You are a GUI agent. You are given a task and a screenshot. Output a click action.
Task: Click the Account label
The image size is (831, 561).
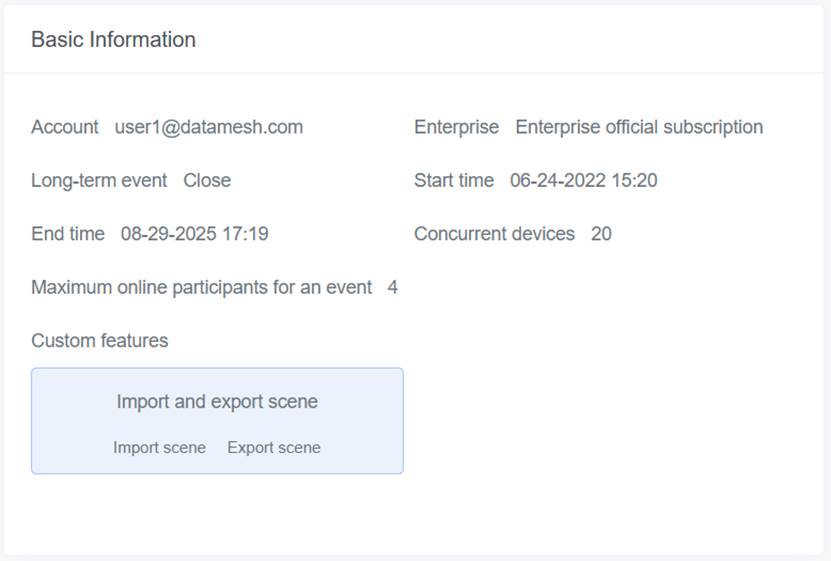click(x=65, y=127)
